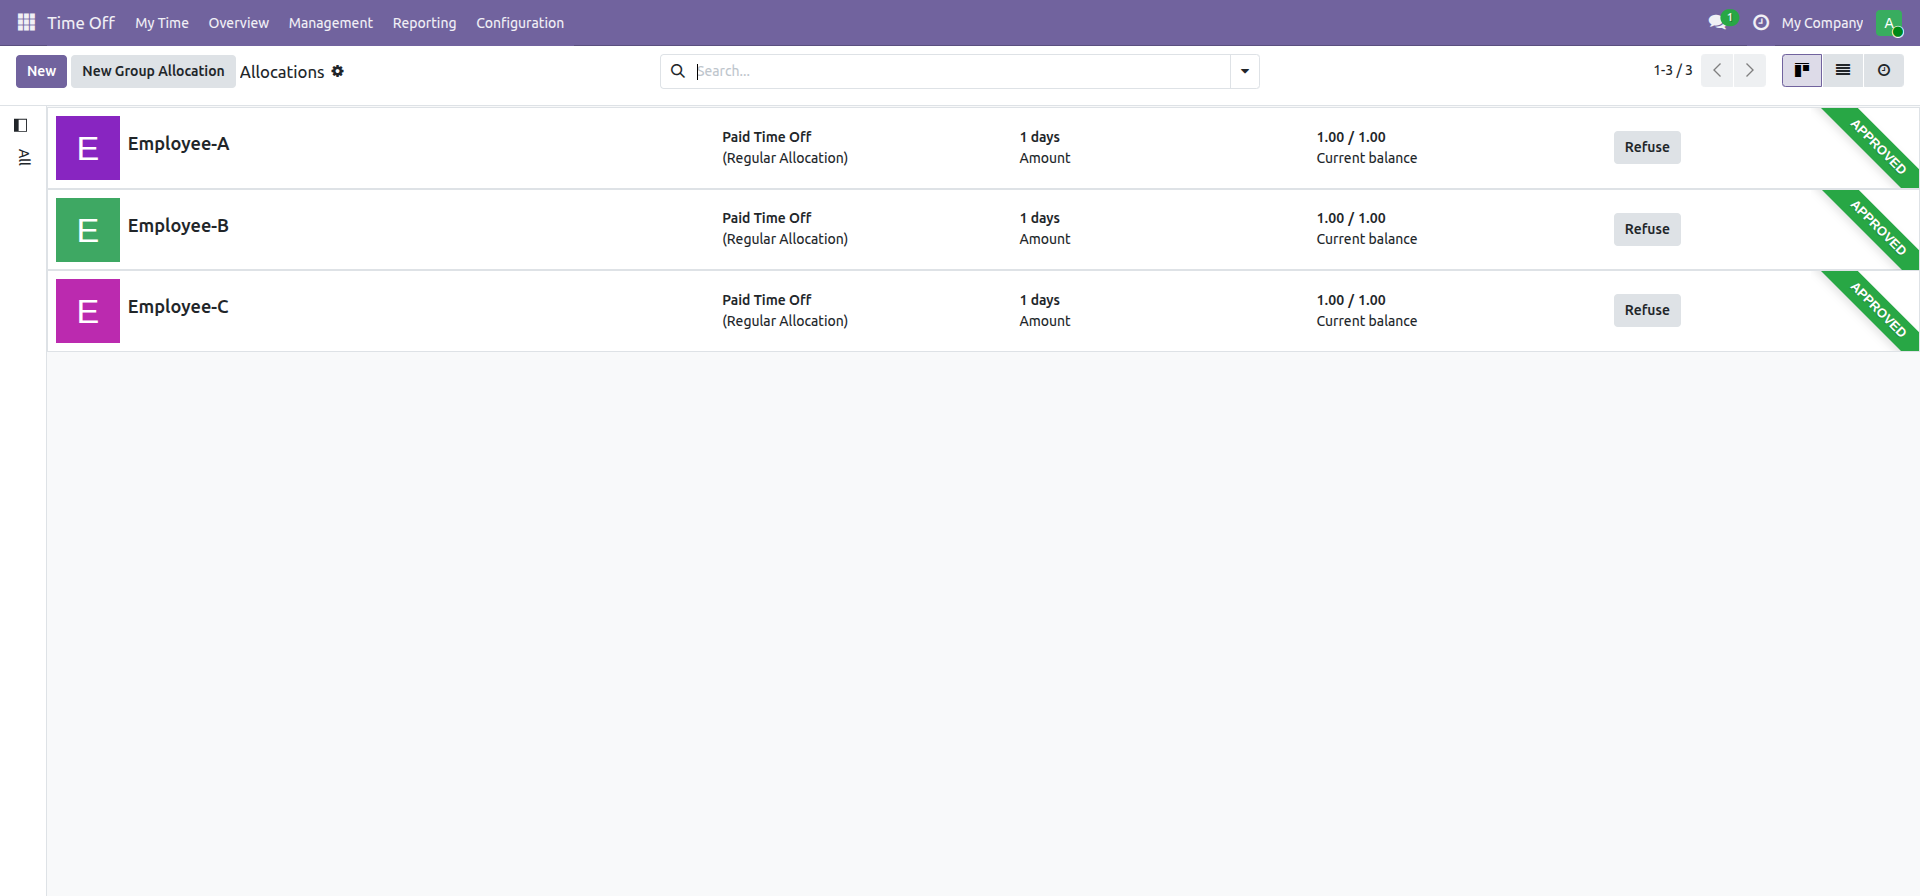Open Employee-C avatar
This screenshot has width=1920, height=896.
point(88,311)
